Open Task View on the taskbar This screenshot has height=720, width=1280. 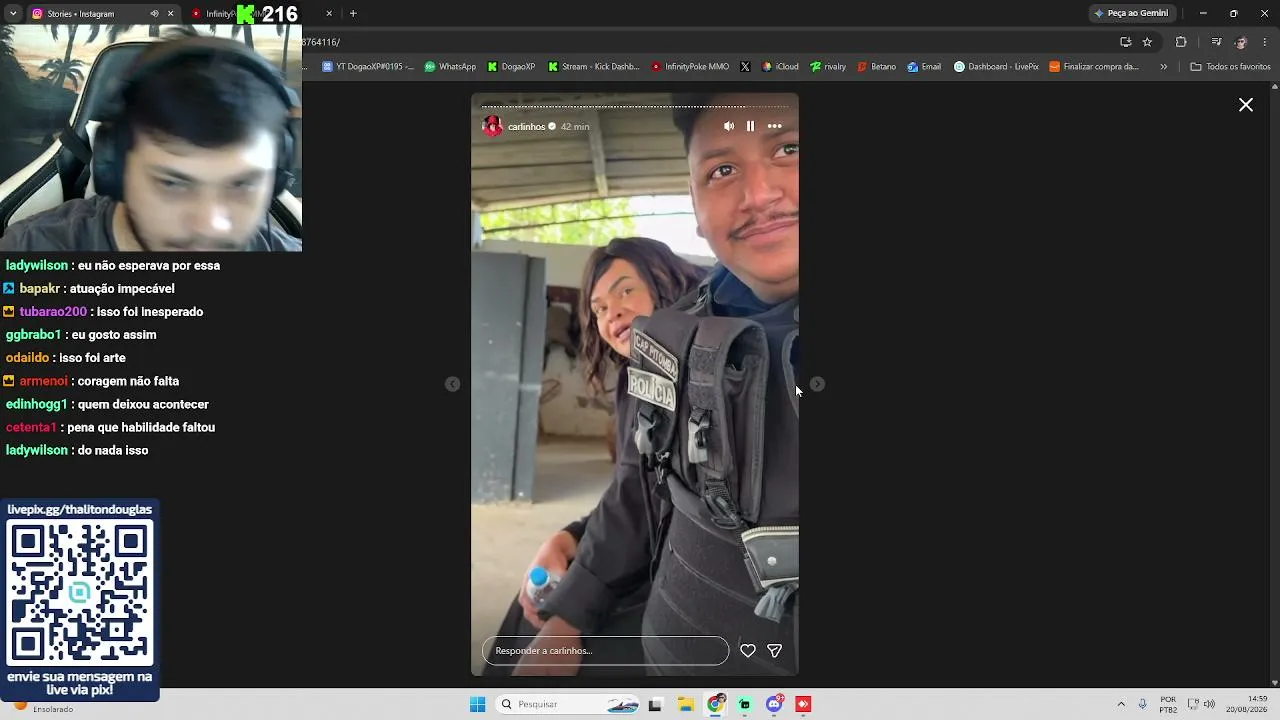(x=655, y=704)
